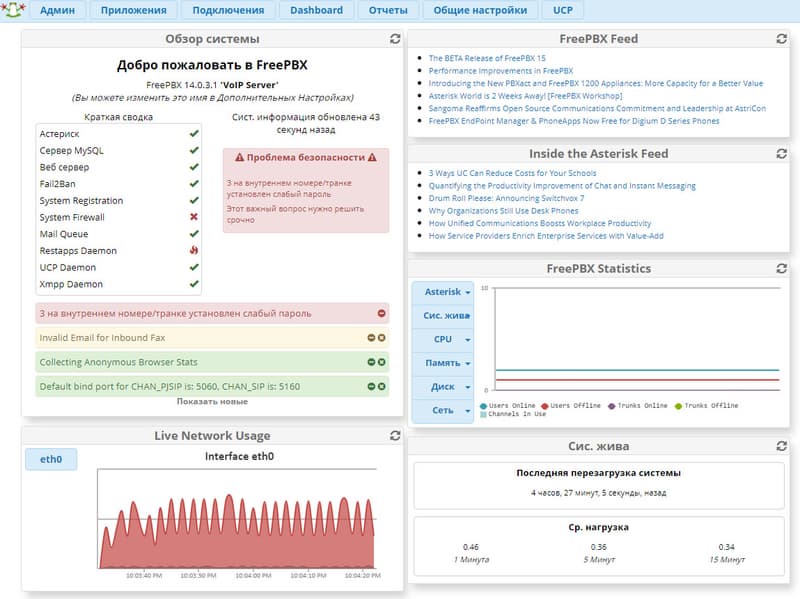Click the Users Online line in statistics chart

(638, 370)
